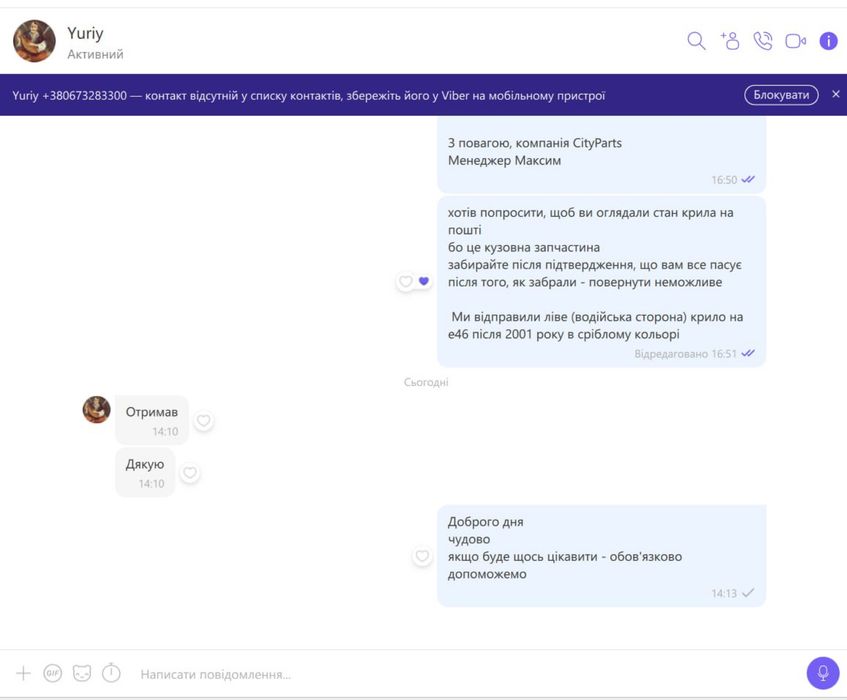This screenshot has height=700, width=847.
Task: Click the "Написати повідомлення" input field
Action: (465, 674)
